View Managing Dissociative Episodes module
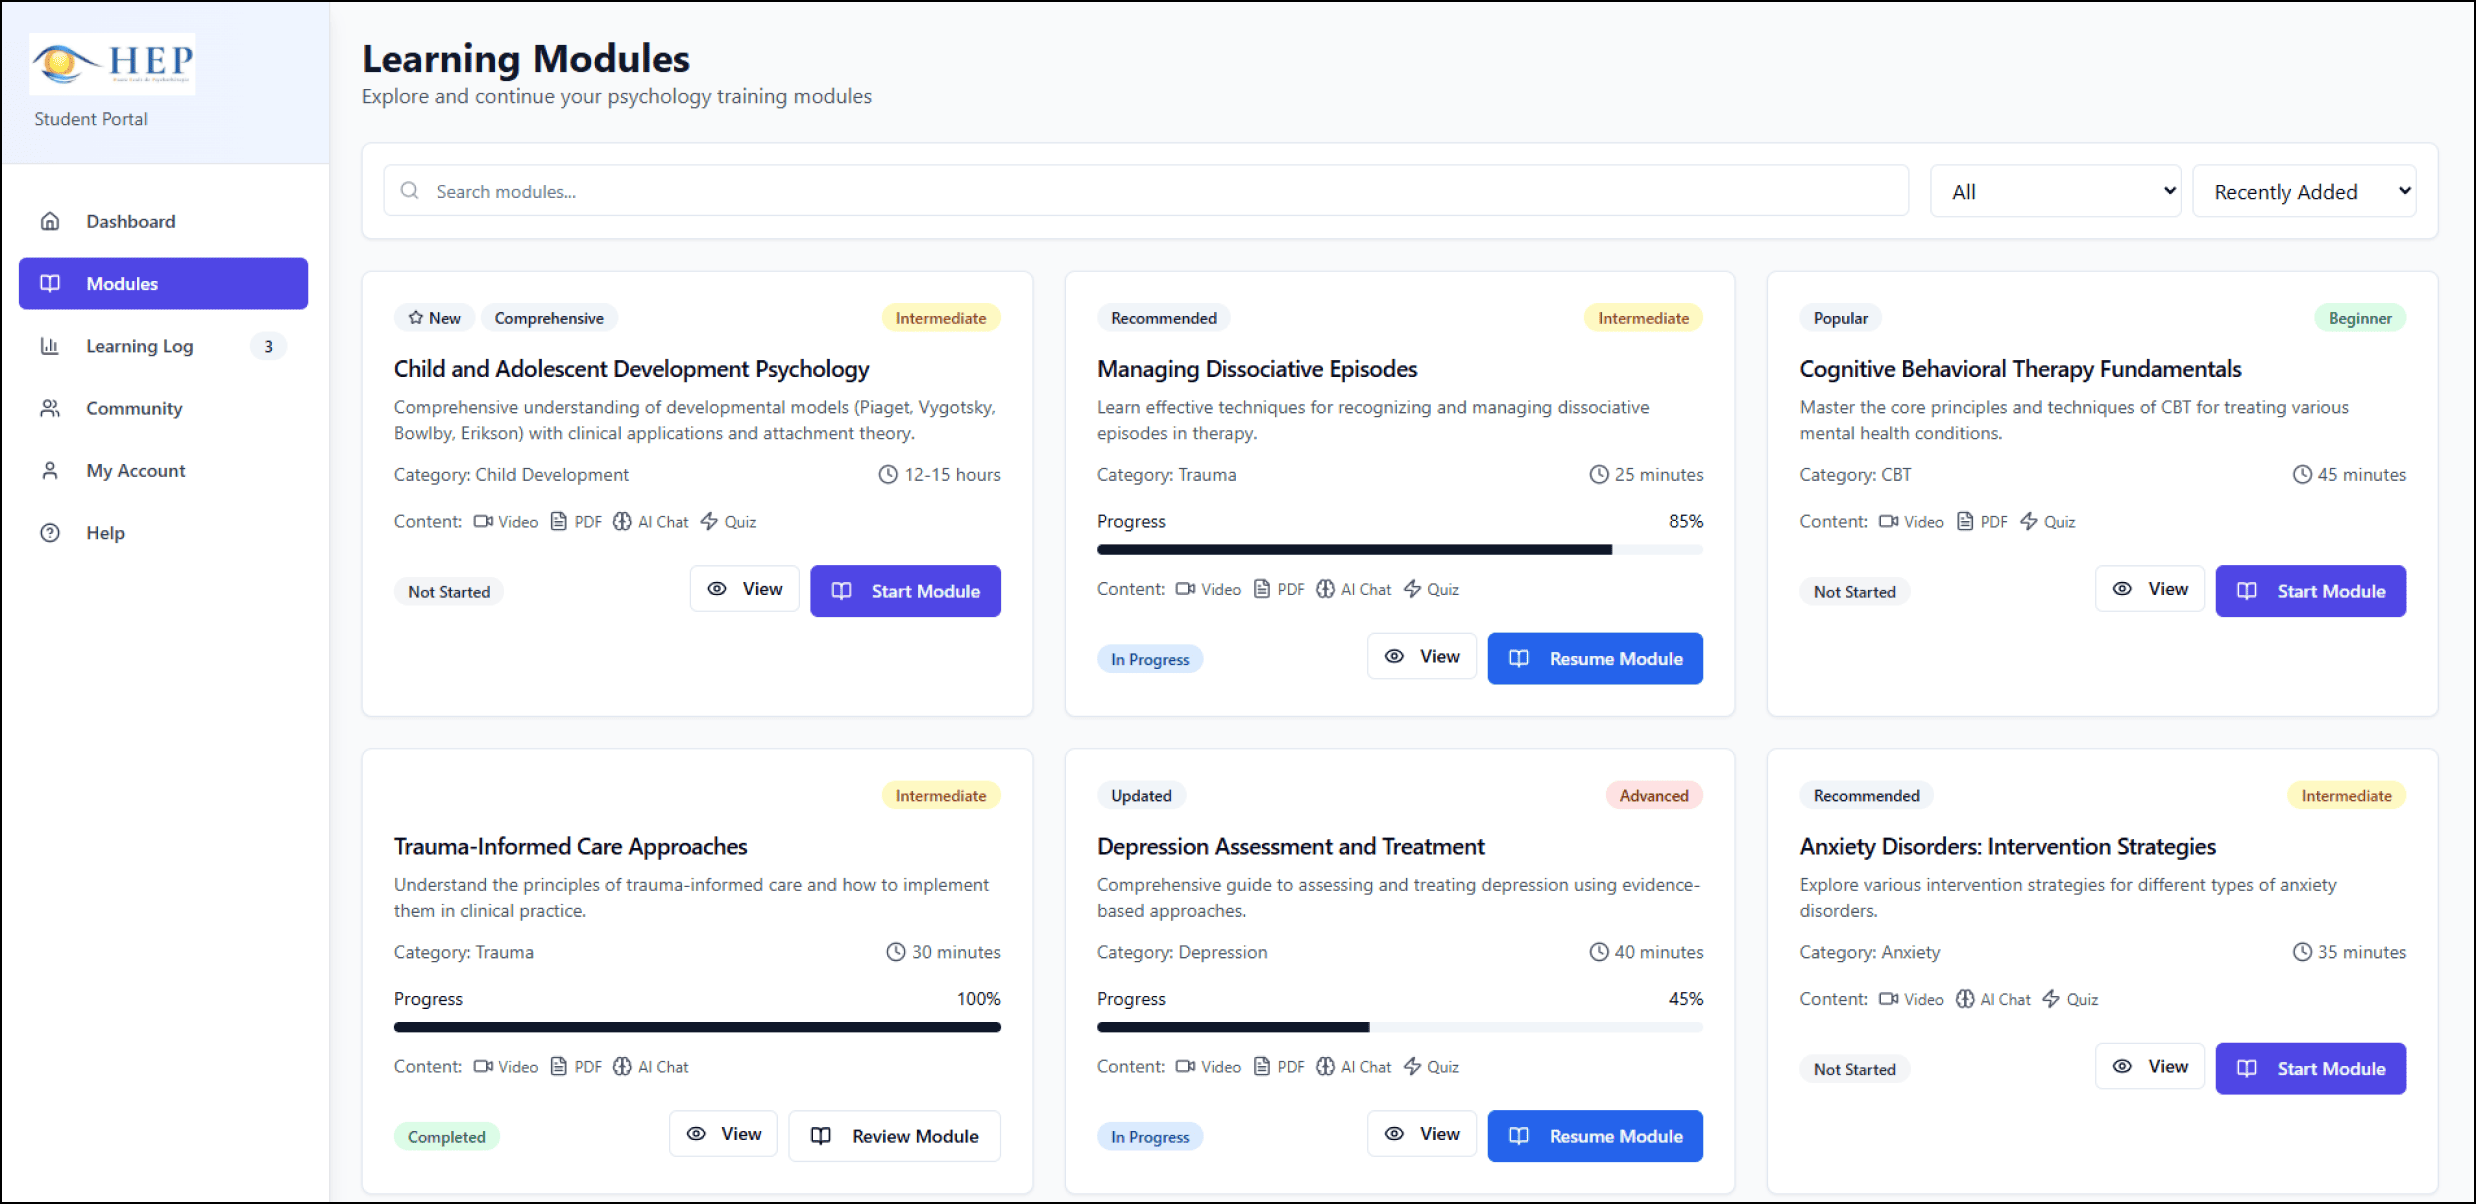Viewport: 2476px width, 1204px height. 1422,656
